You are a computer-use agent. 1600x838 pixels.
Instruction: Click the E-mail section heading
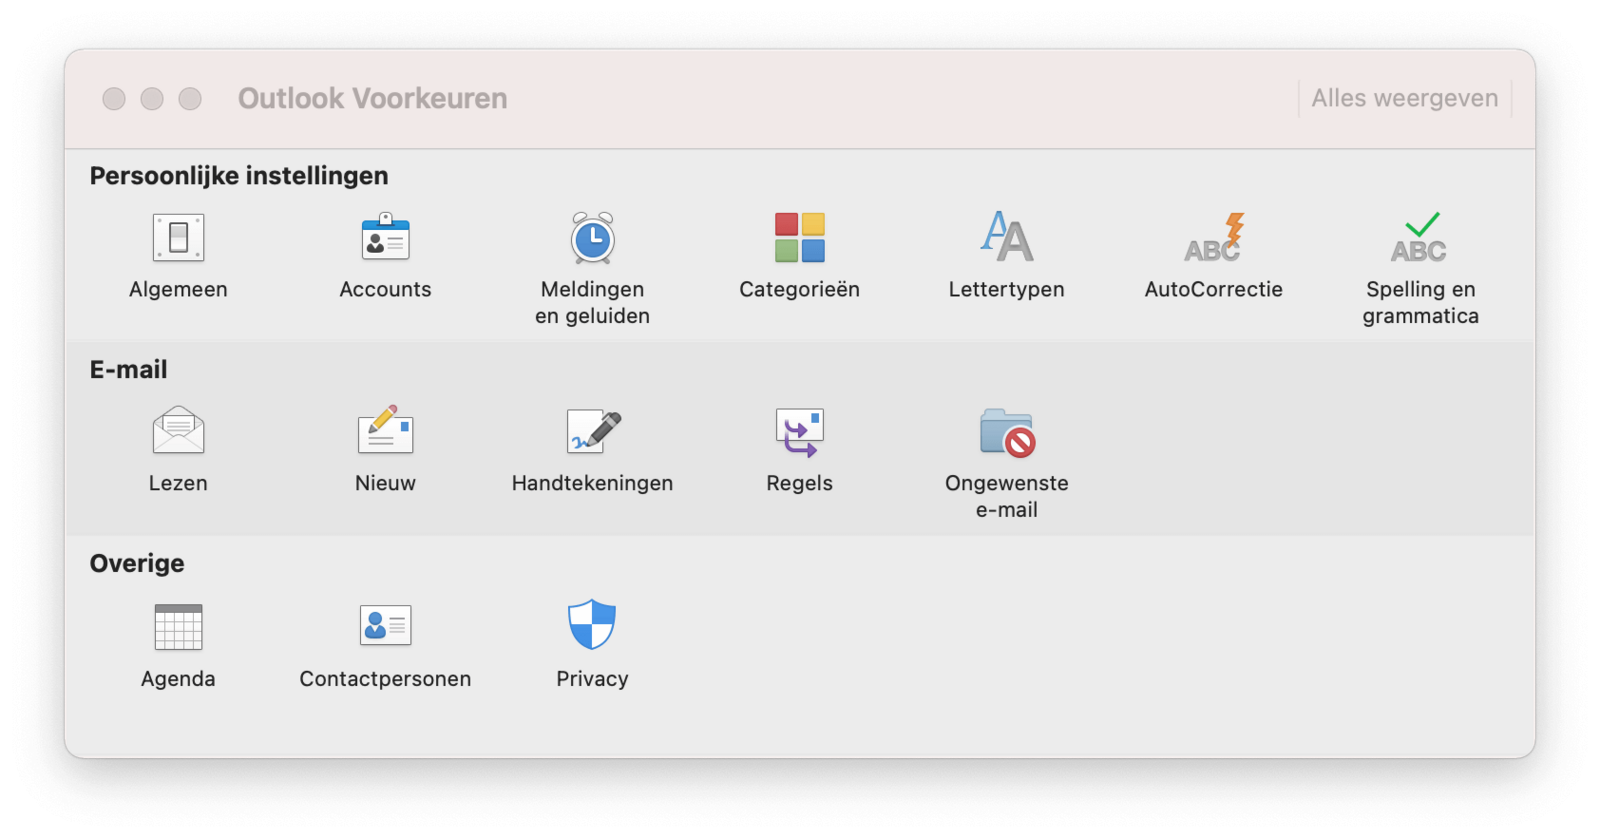[129, 370]
